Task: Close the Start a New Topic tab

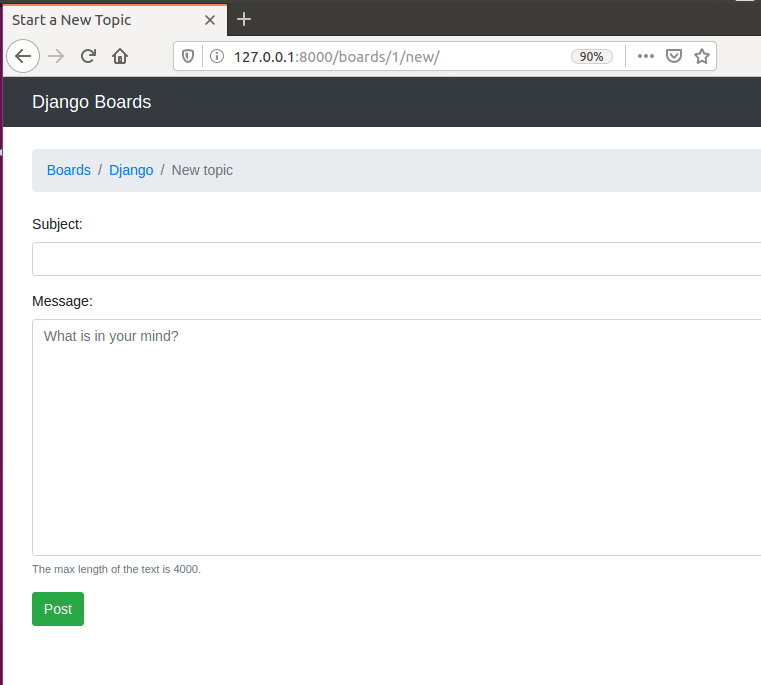Action: [210, 20]
